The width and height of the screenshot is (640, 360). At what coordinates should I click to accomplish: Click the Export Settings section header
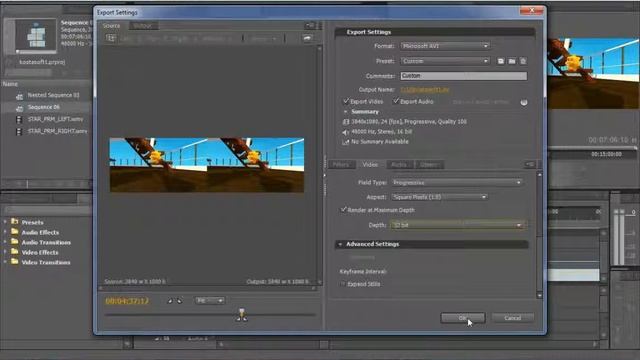click(x=435, y=32)
